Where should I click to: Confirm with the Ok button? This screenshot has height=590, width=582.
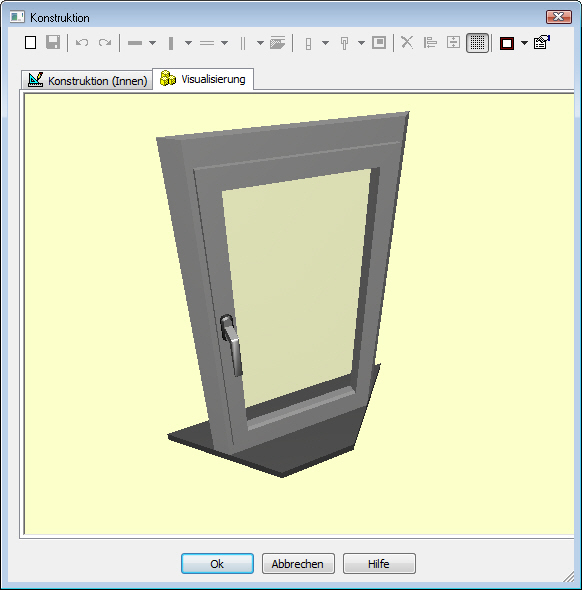pyautogui.click(x=217, y=563)
